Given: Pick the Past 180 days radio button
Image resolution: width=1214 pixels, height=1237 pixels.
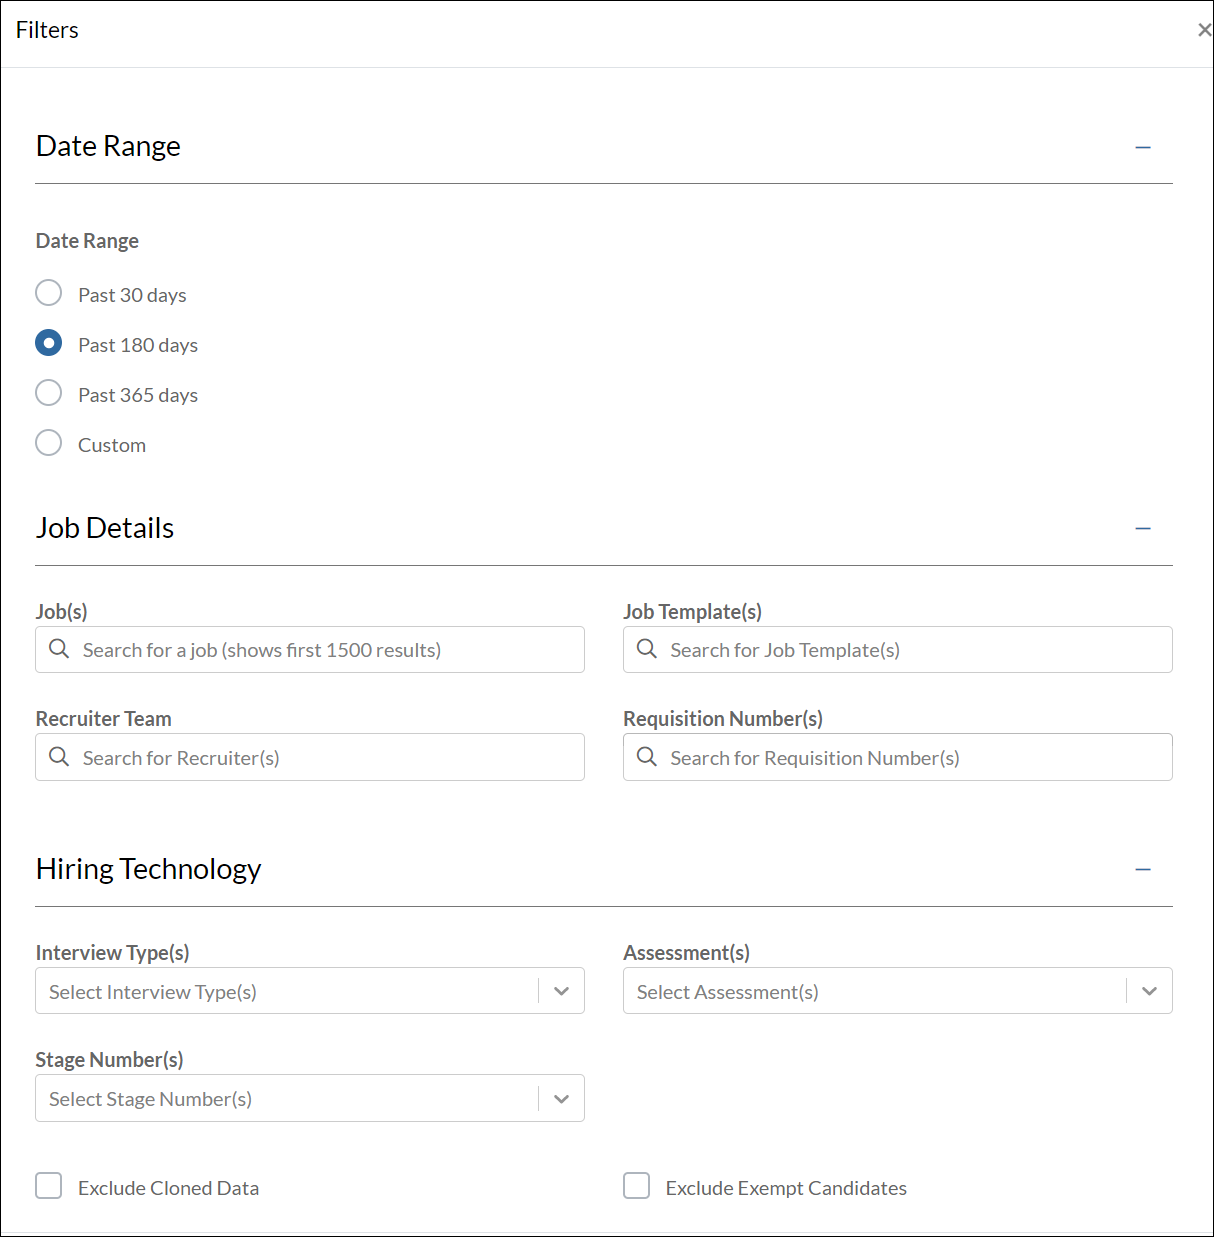Looking at the screenshot, I should [49, 343].
